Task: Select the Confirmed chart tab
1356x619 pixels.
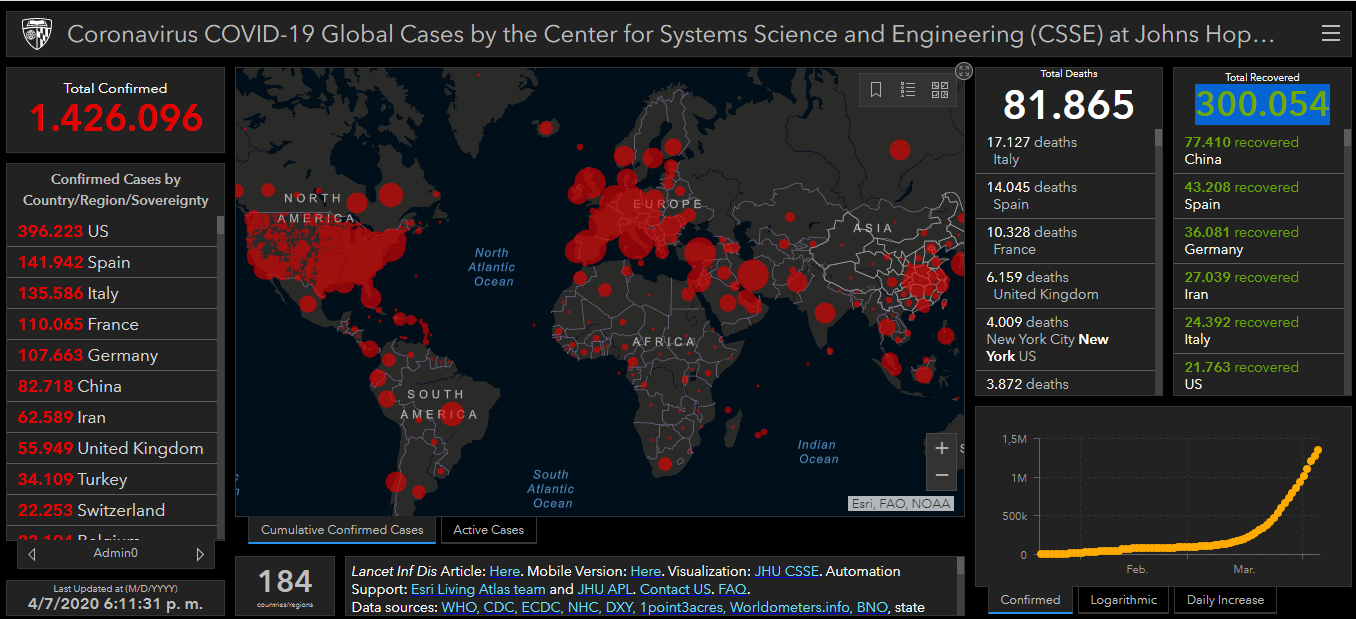Action: (x=1030, y=600)
